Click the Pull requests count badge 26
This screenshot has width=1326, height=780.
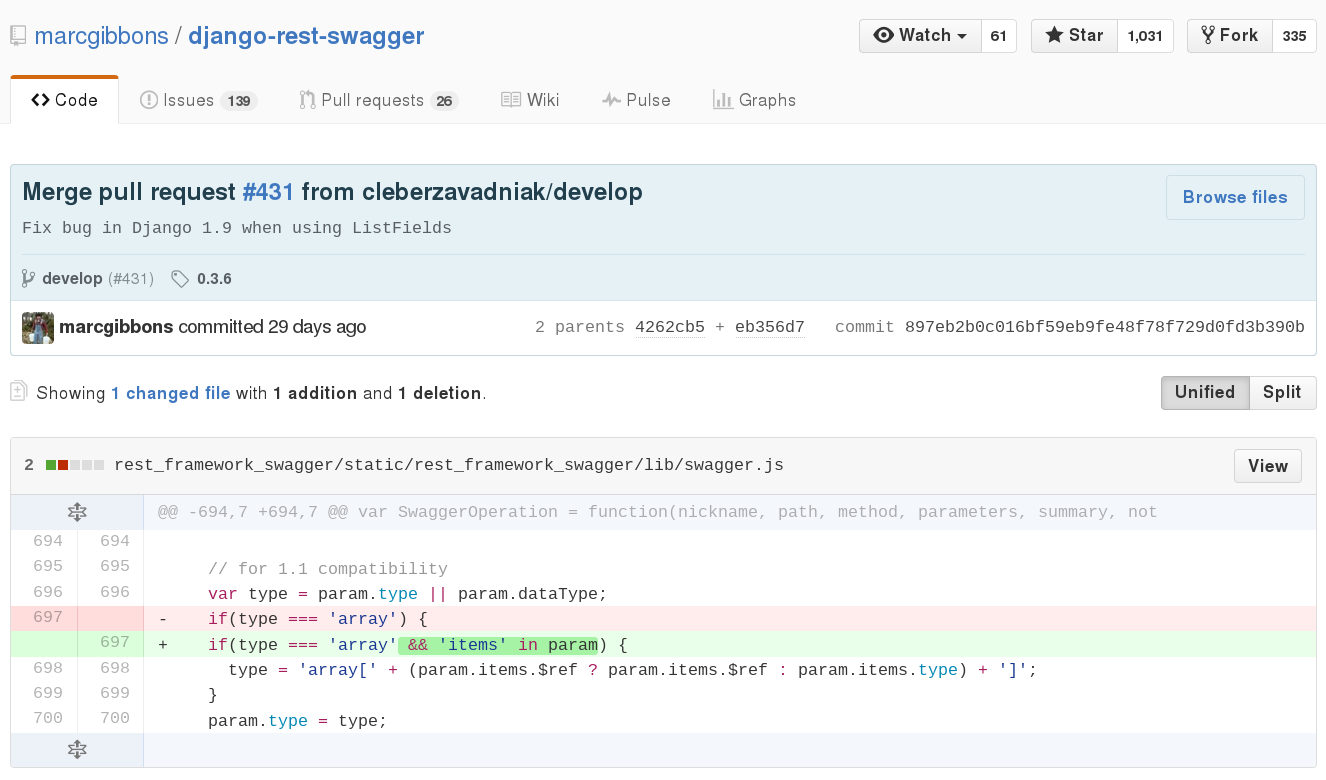pyautogui.click(x=445, y=101)
